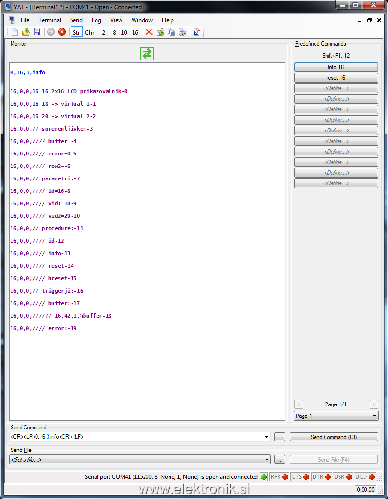
Task: Click the small button beside Send Command field
Action: pyautogui.click(x=279, y=437)
